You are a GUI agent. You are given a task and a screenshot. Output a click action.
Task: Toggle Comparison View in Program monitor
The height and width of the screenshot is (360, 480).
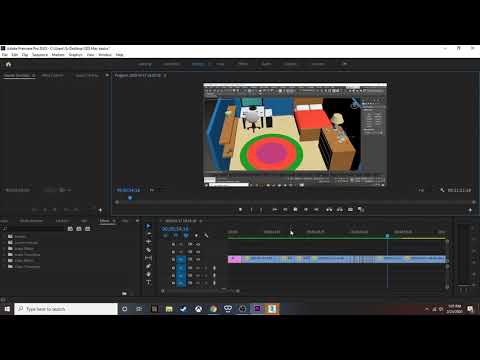(361, 210)
